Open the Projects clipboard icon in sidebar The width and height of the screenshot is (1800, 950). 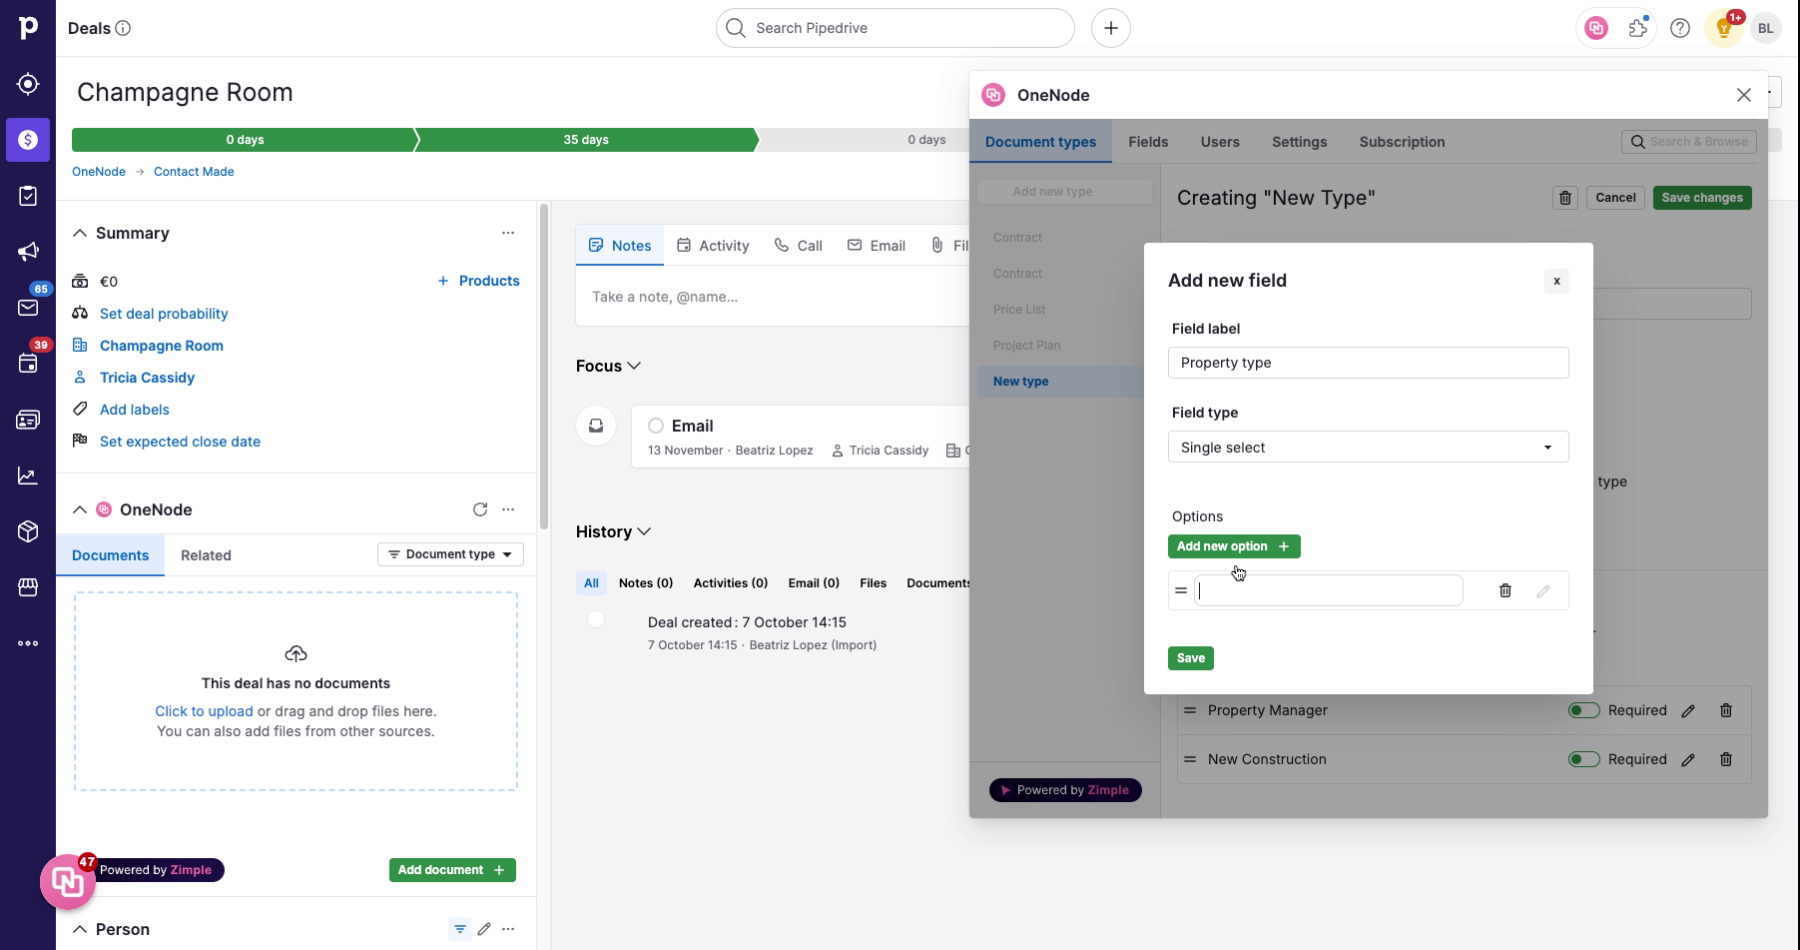[x=28, y=196]
